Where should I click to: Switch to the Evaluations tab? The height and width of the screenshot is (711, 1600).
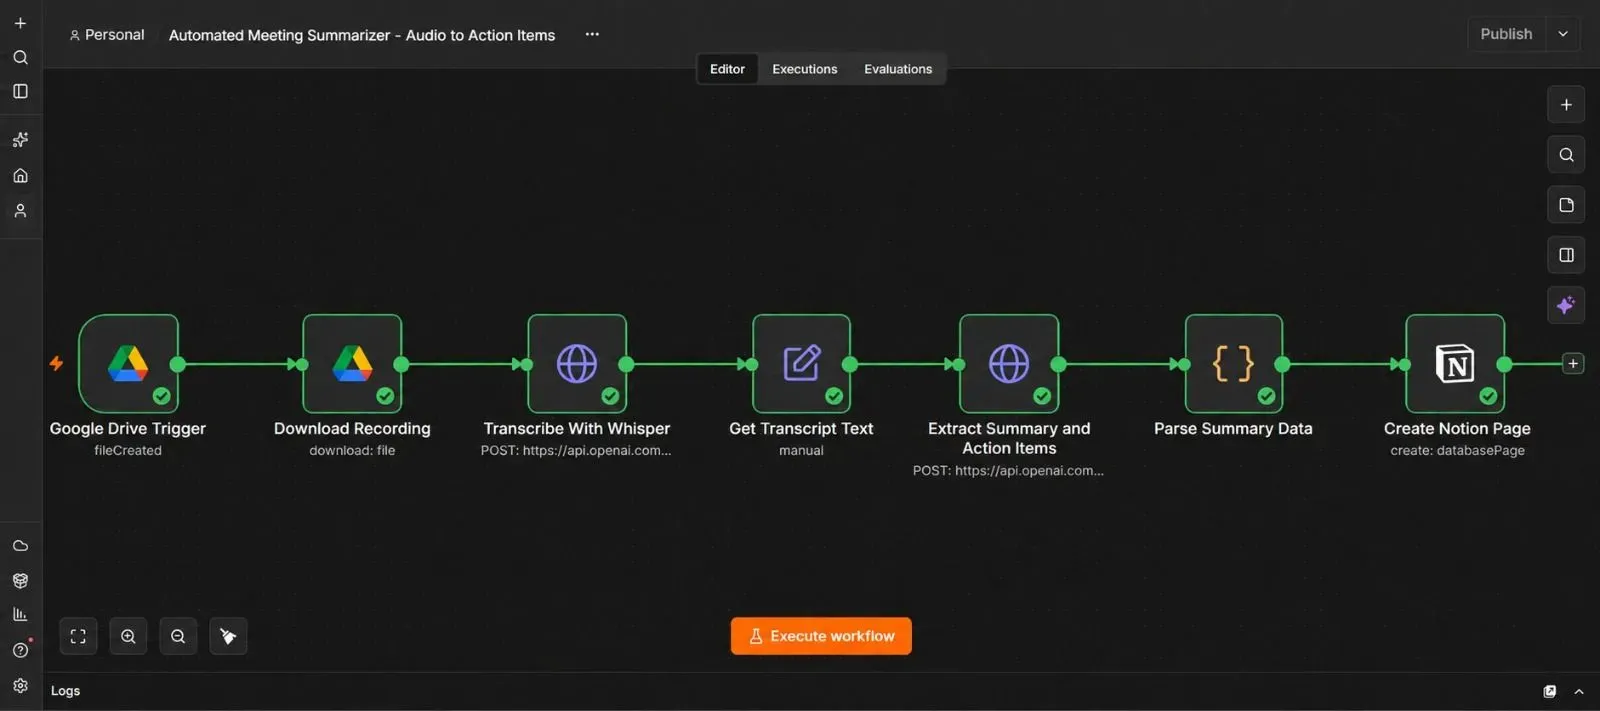898,69
